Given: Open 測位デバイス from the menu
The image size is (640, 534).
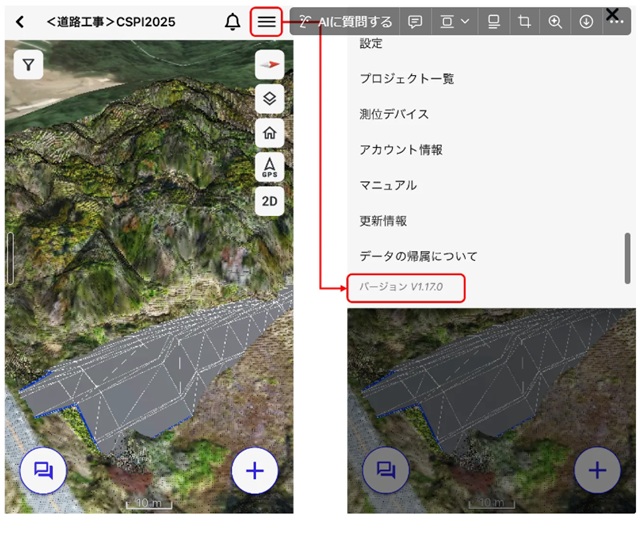Looking at the screenshot, I should tap(393, 114).
